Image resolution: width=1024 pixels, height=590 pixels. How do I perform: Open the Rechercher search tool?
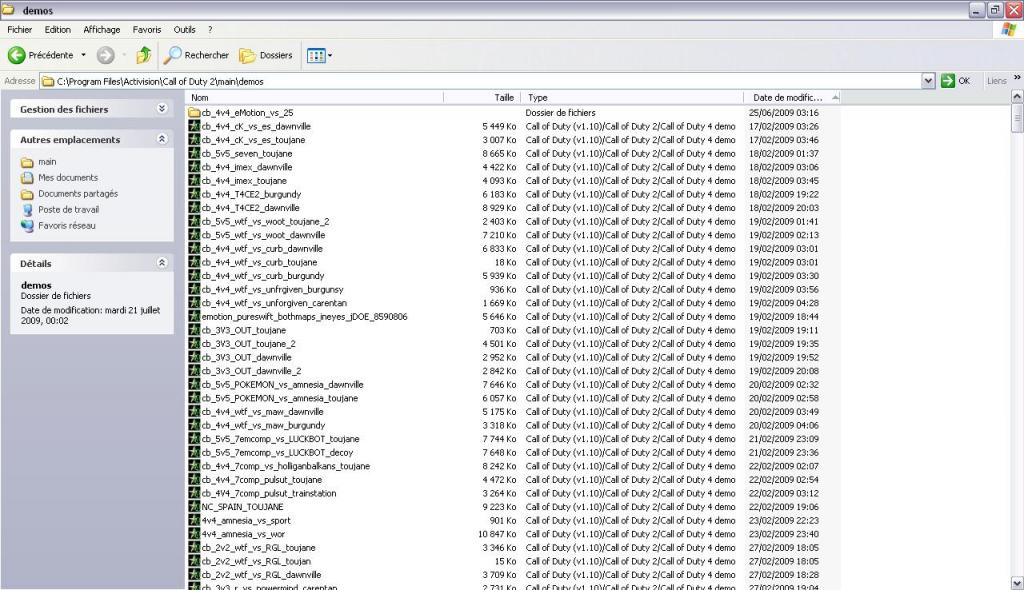tap(197, 56)
